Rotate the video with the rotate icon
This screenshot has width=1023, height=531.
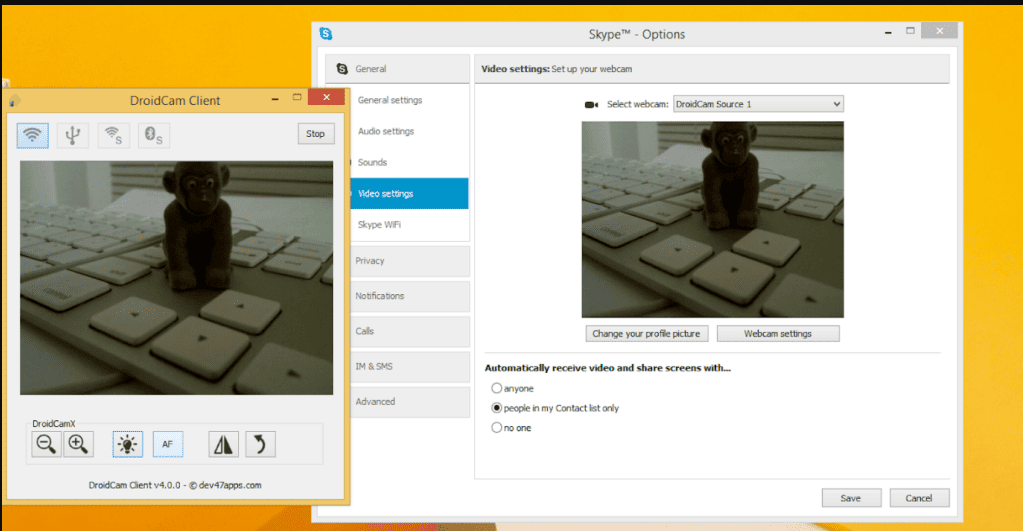tap(260, 444)
